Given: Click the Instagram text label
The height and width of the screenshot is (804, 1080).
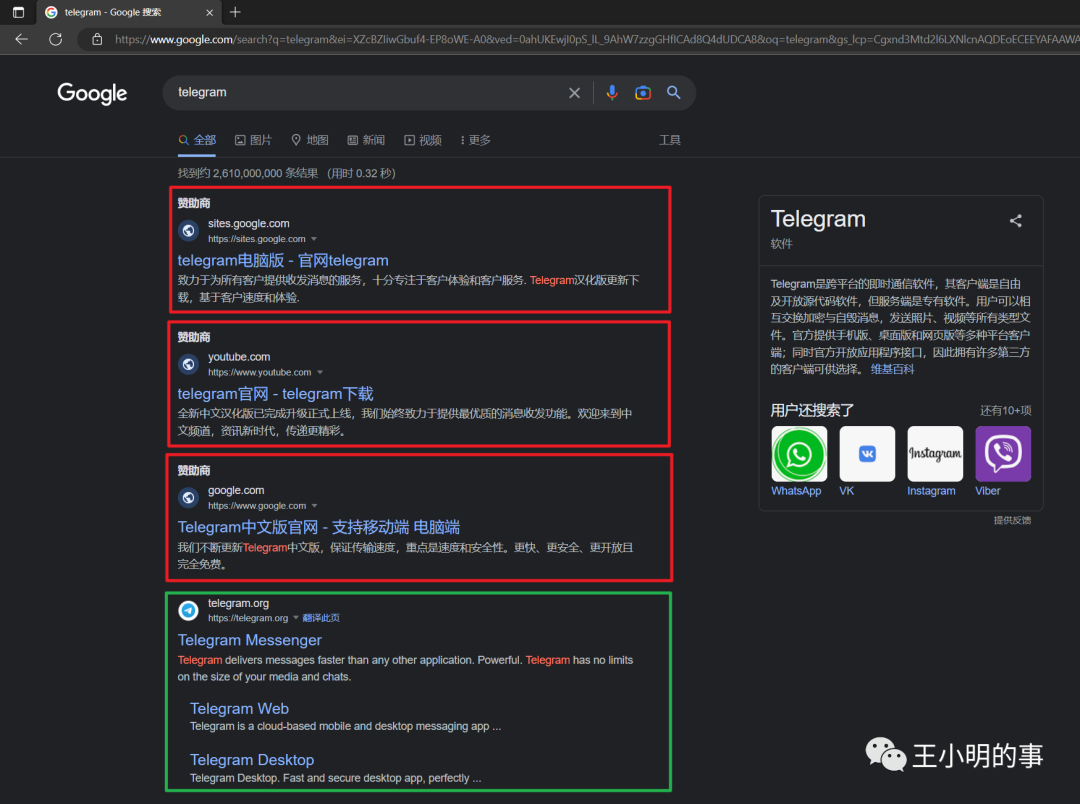Looking at the screenshot, I should coord(931,491).
